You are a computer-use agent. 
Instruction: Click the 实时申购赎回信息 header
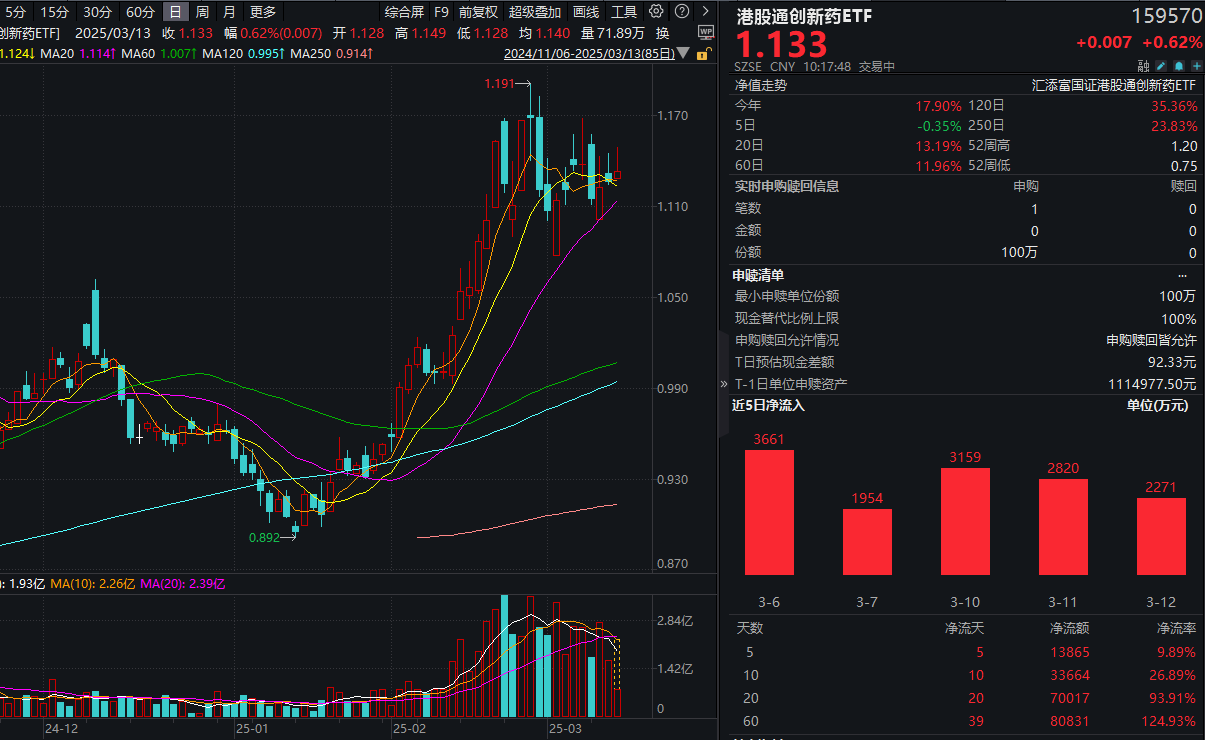pyautogui.click(x=787, y=186)
